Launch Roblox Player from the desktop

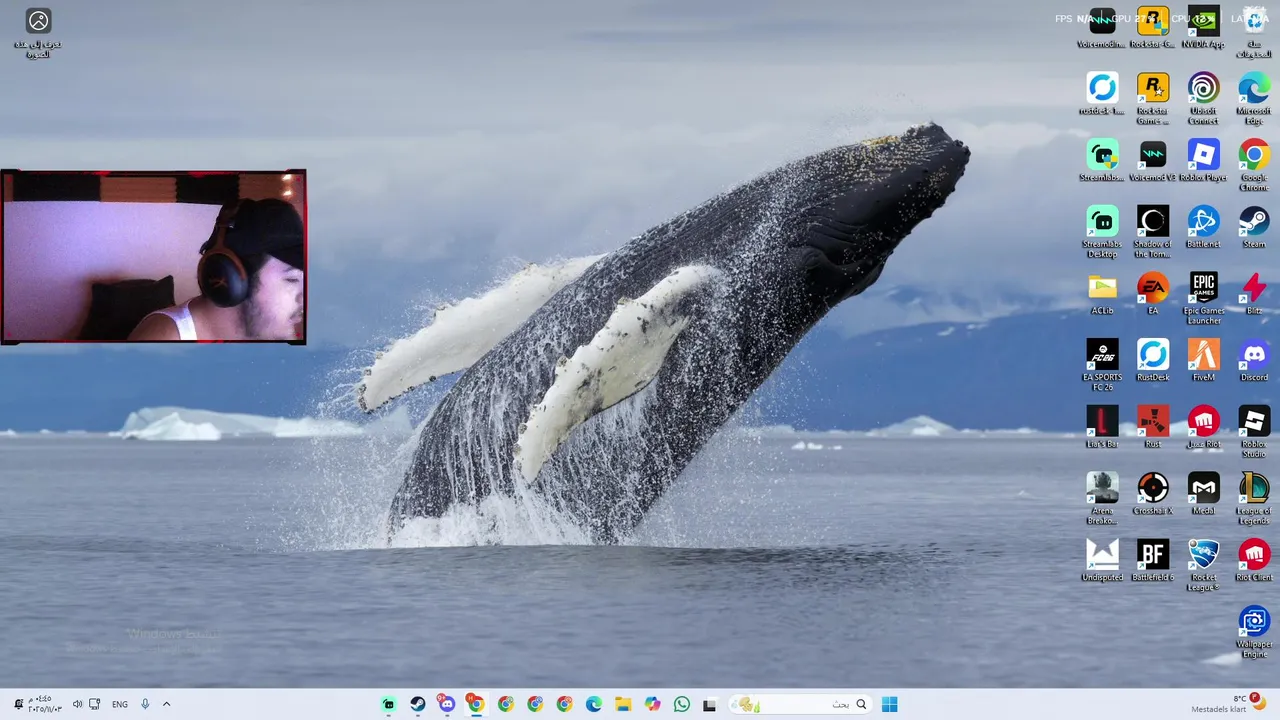click(x=1203, y=161)
